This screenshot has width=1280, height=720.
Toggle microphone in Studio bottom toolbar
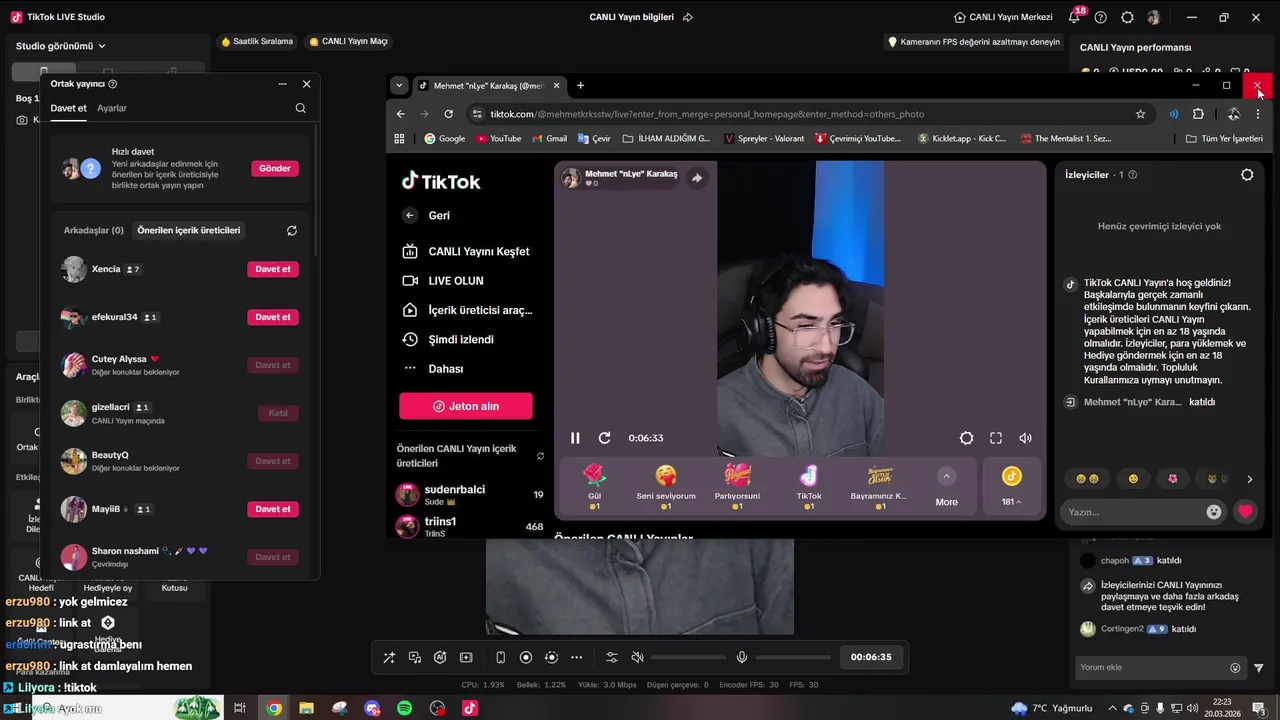click(x=742, y=657)
